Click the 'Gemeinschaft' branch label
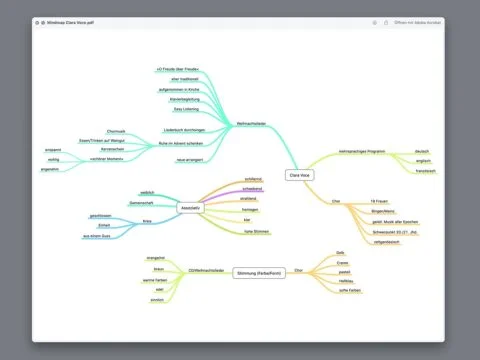The image size is (480, 360). pos(141,203)
